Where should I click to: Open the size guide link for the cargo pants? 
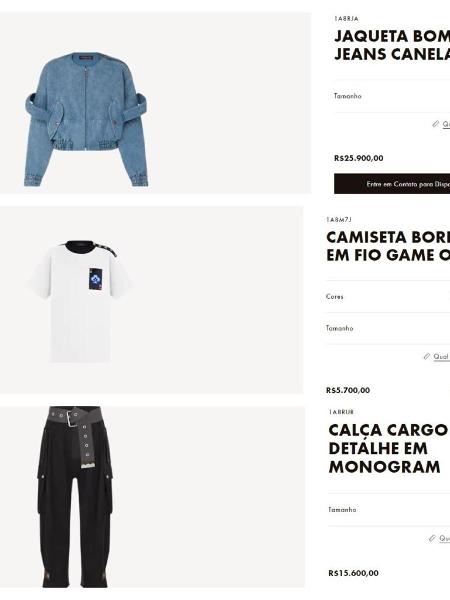[445, 539]
